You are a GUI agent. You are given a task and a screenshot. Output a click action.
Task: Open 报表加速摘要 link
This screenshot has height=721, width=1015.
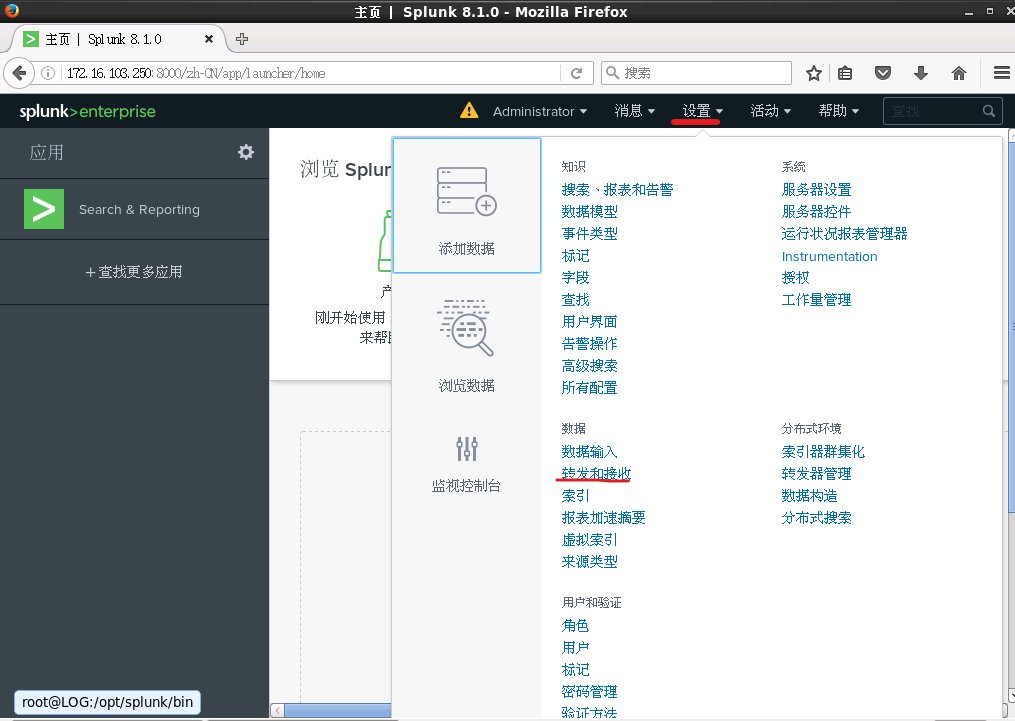[603, 518]
